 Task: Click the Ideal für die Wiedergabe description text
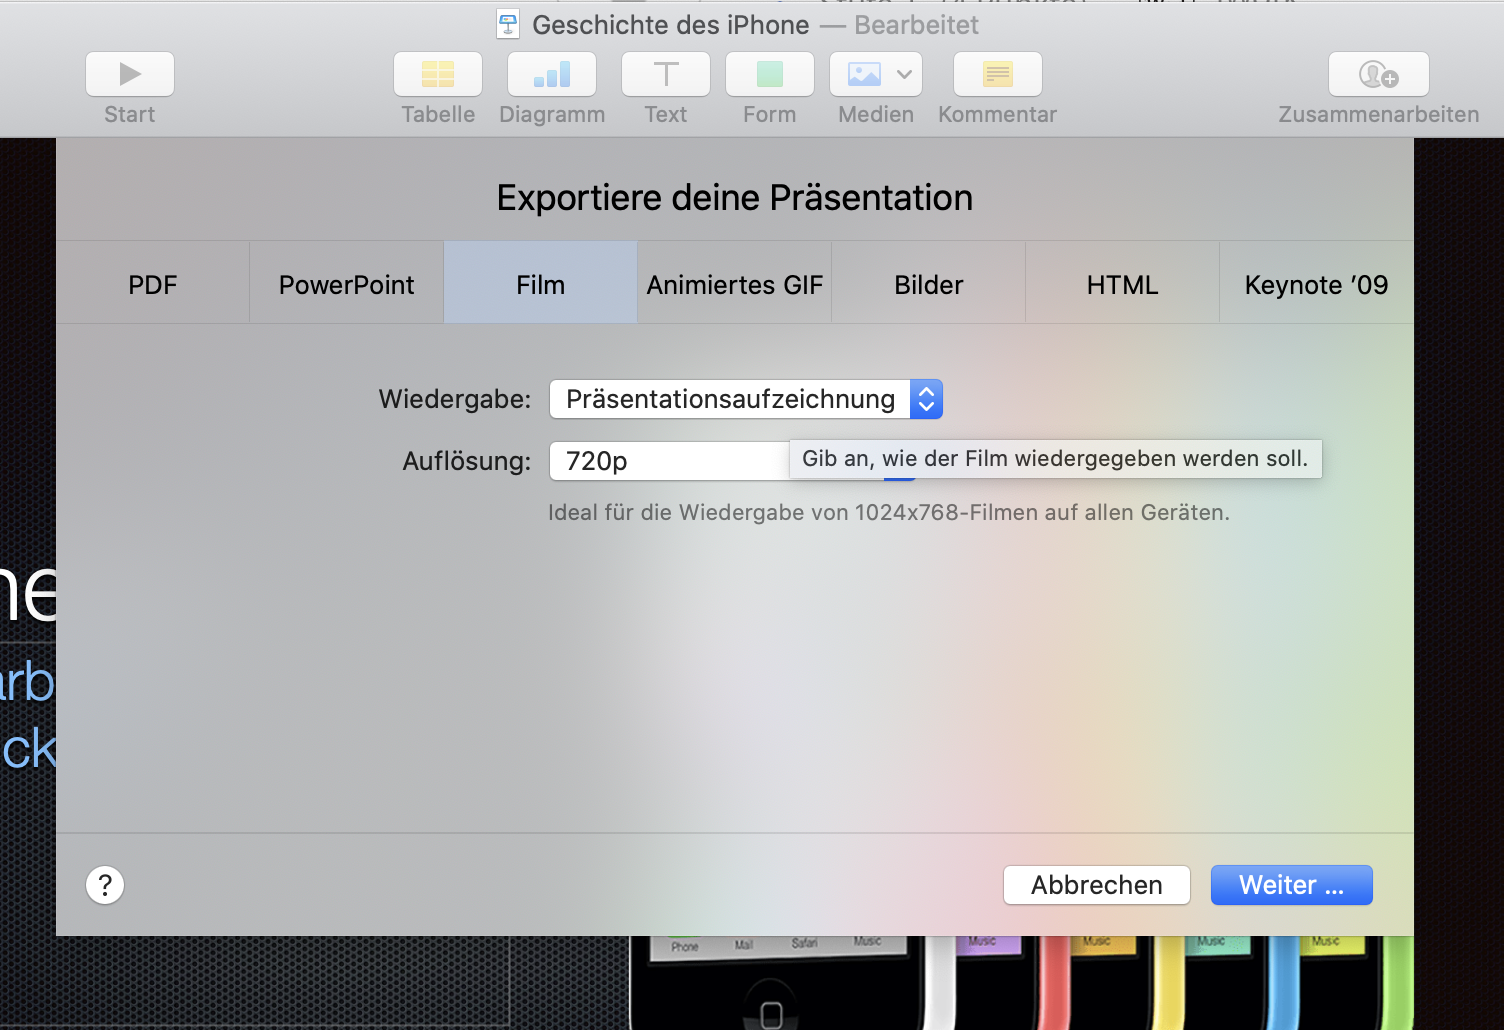[x=889, y=513]
